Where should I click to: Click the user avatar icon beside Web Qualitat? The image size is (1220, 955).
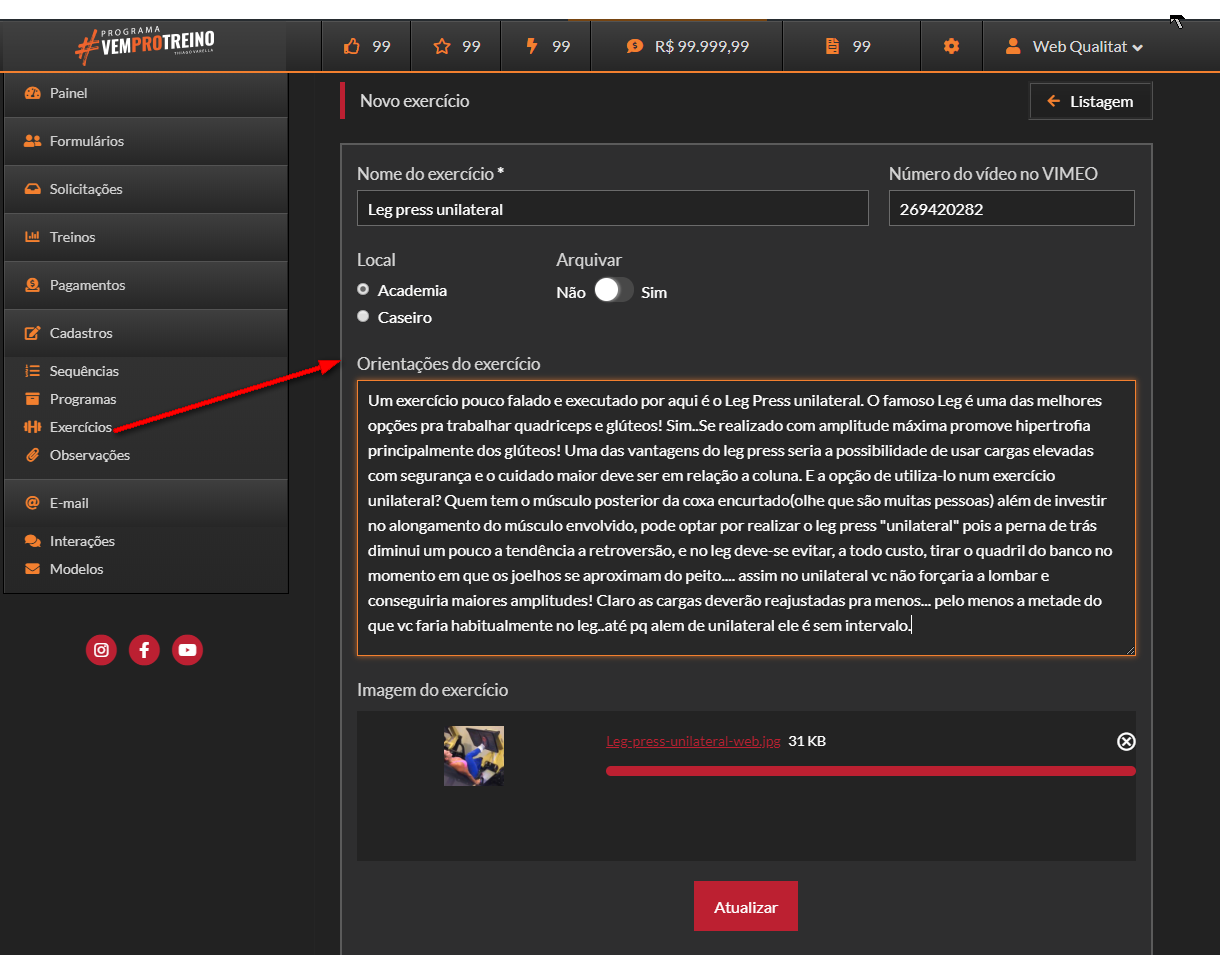(1013, 46)
